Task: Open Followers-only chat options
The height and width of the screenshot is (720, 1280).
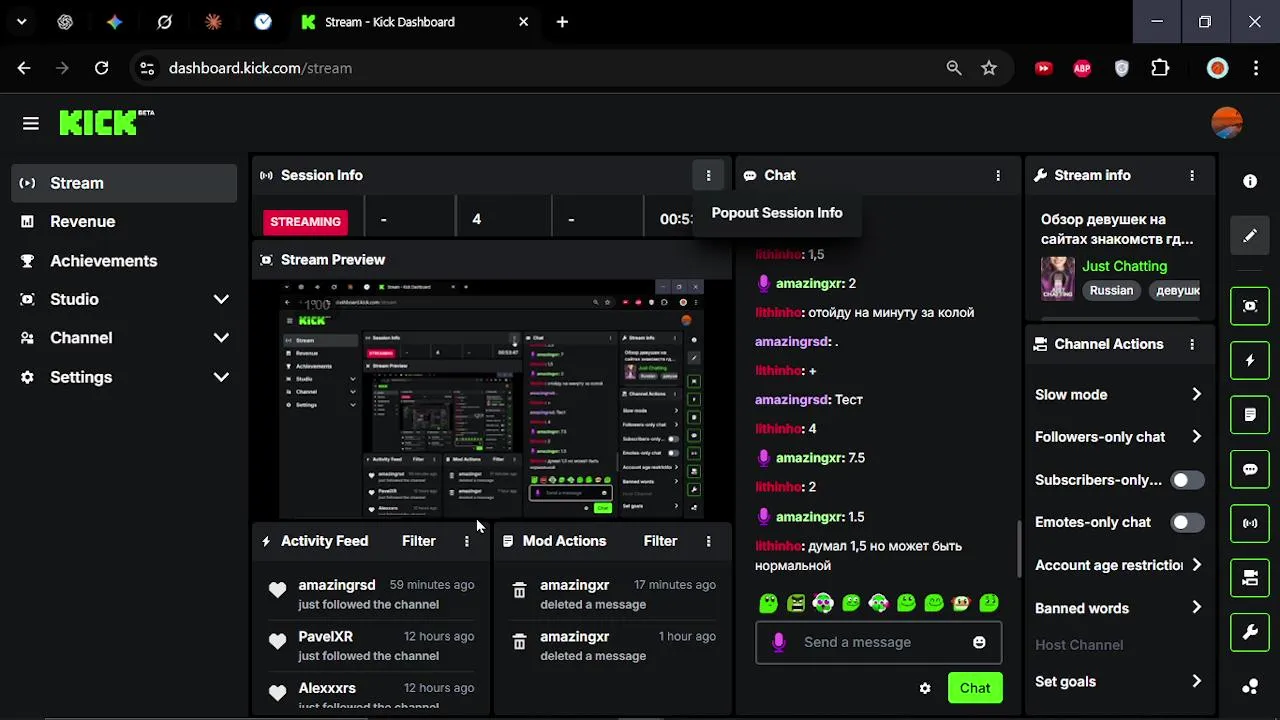Action: click(1119, 437)
